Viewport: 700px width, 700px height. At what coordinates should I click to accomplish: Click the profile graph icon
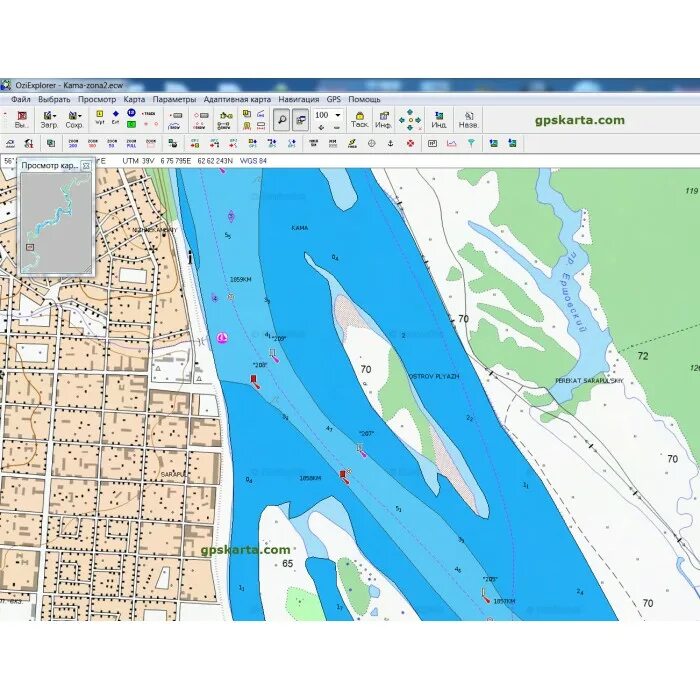[x=452, y=143]
